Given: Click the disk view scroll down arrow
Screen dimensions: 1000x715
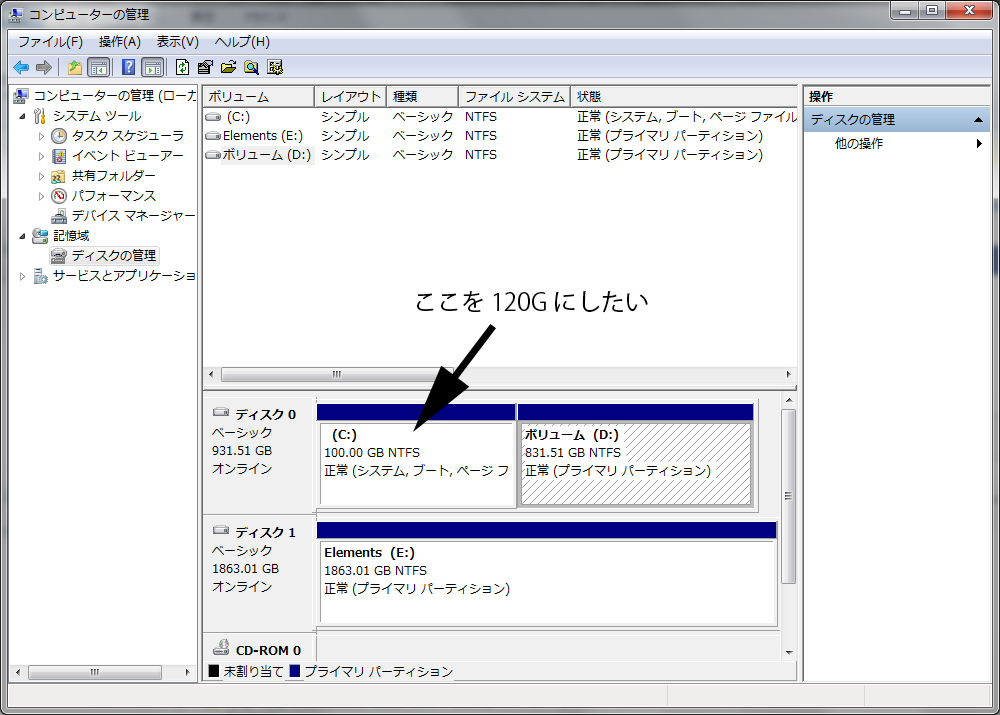Looking at the screenshot, I should (789, 652).
